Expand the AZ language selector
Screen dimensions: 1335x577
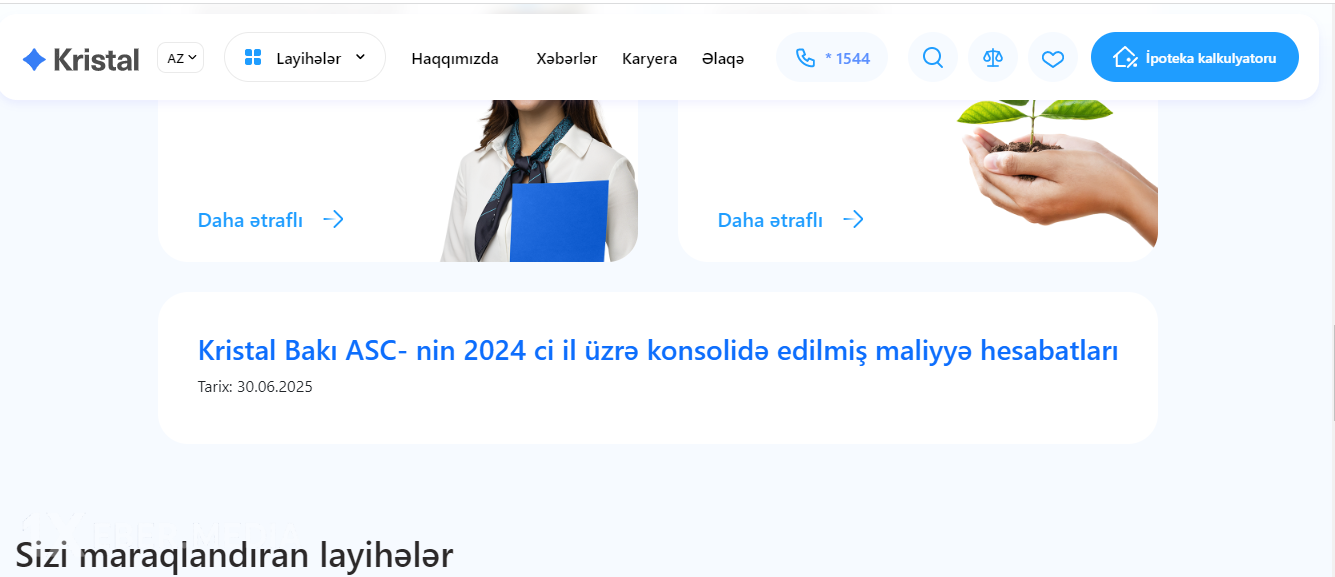[180, 58]
